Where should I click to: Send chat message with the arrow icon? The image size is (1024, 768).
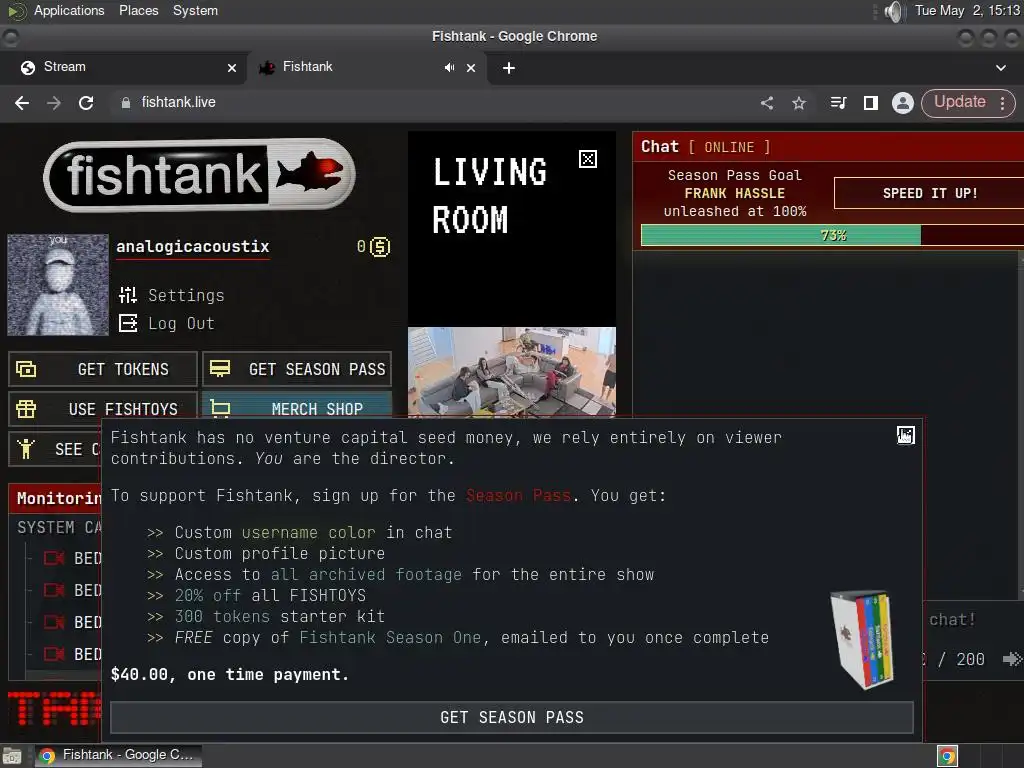point(1012,659)
